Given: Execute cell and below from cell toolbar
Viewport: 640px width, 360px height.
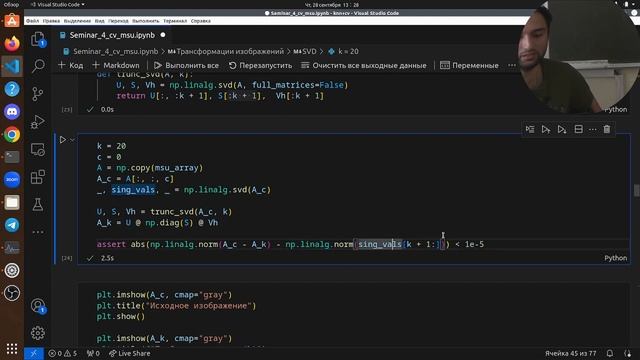Looking at the screenshot, I should tap(562, 129).
